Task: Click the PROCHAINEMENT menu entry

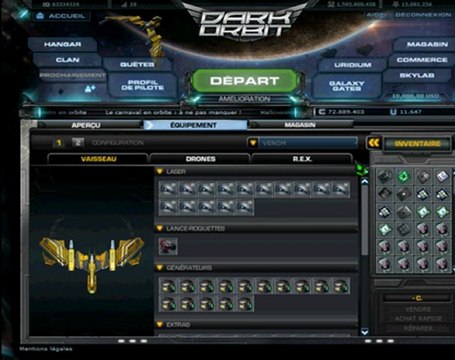Action: (72, 75)
